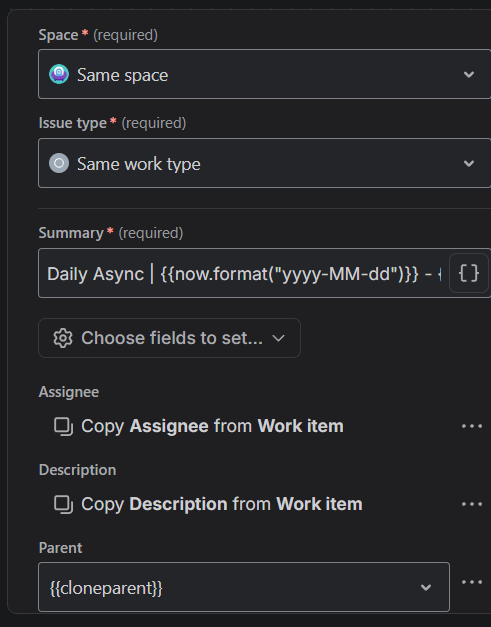Select the Same work type text field
Image resolution: width=491 pixels, height=627 pixels.
click(x=139, y=164)
